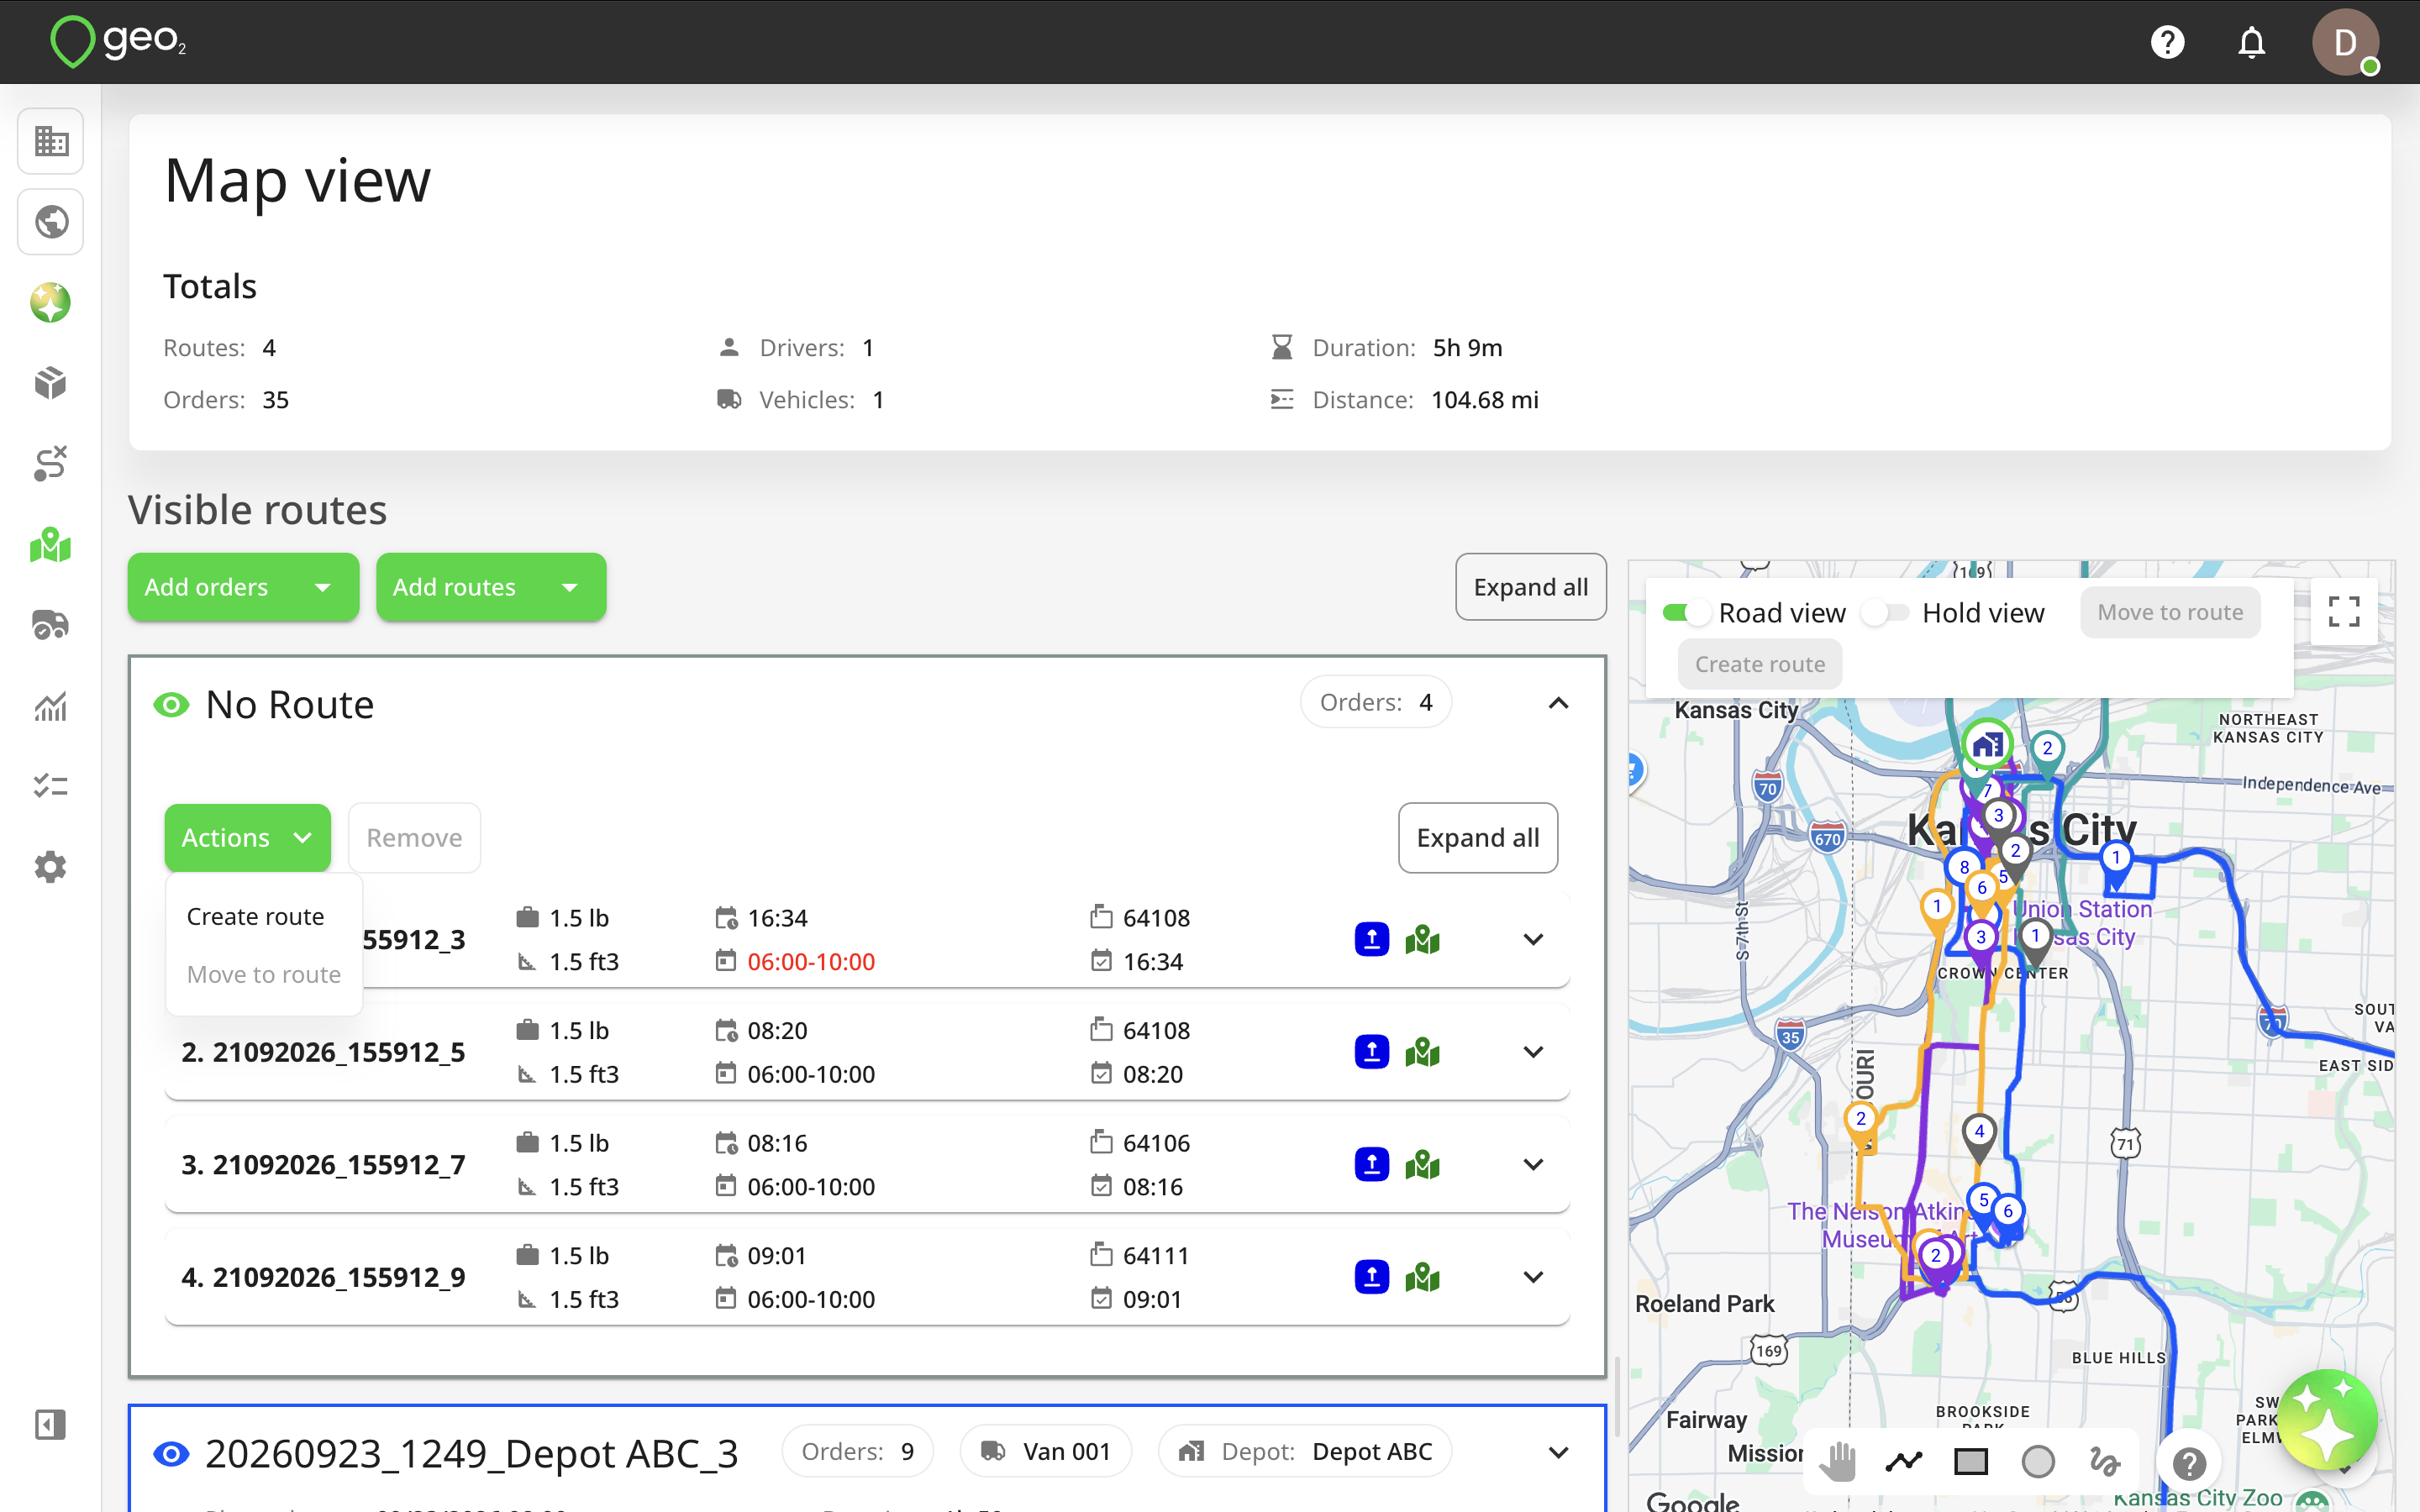The width and height of the screenshot is (2420, 1512).
Task: Click Expand all above visible routes
Action: [1530, 587]
